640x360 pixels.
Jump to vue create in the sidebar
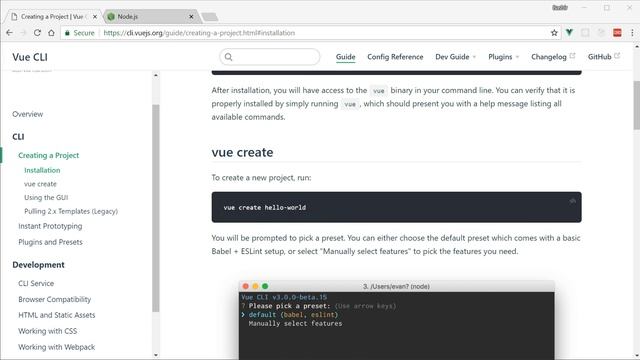pos(40,184)
